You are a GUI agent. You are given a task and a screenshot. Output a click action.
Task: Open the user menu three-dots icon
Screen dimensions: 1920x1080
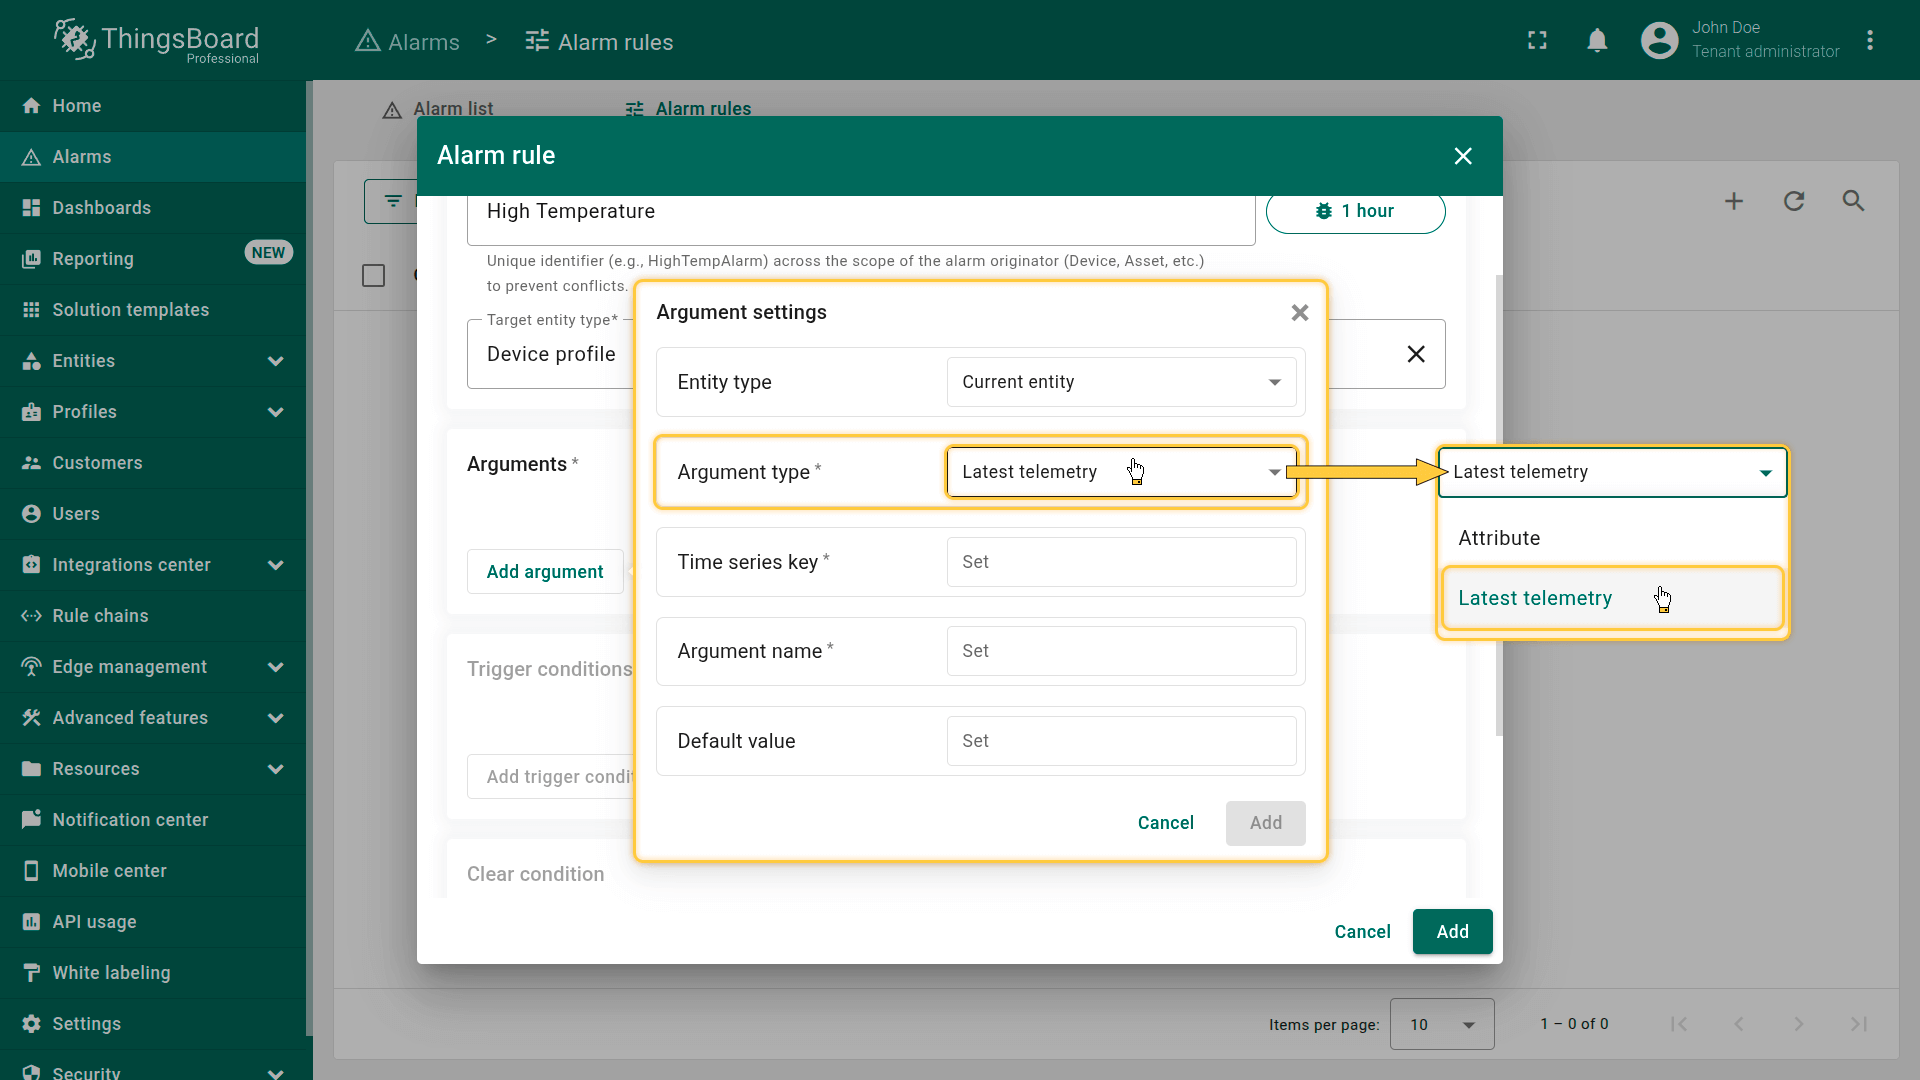click(1869, 41)
